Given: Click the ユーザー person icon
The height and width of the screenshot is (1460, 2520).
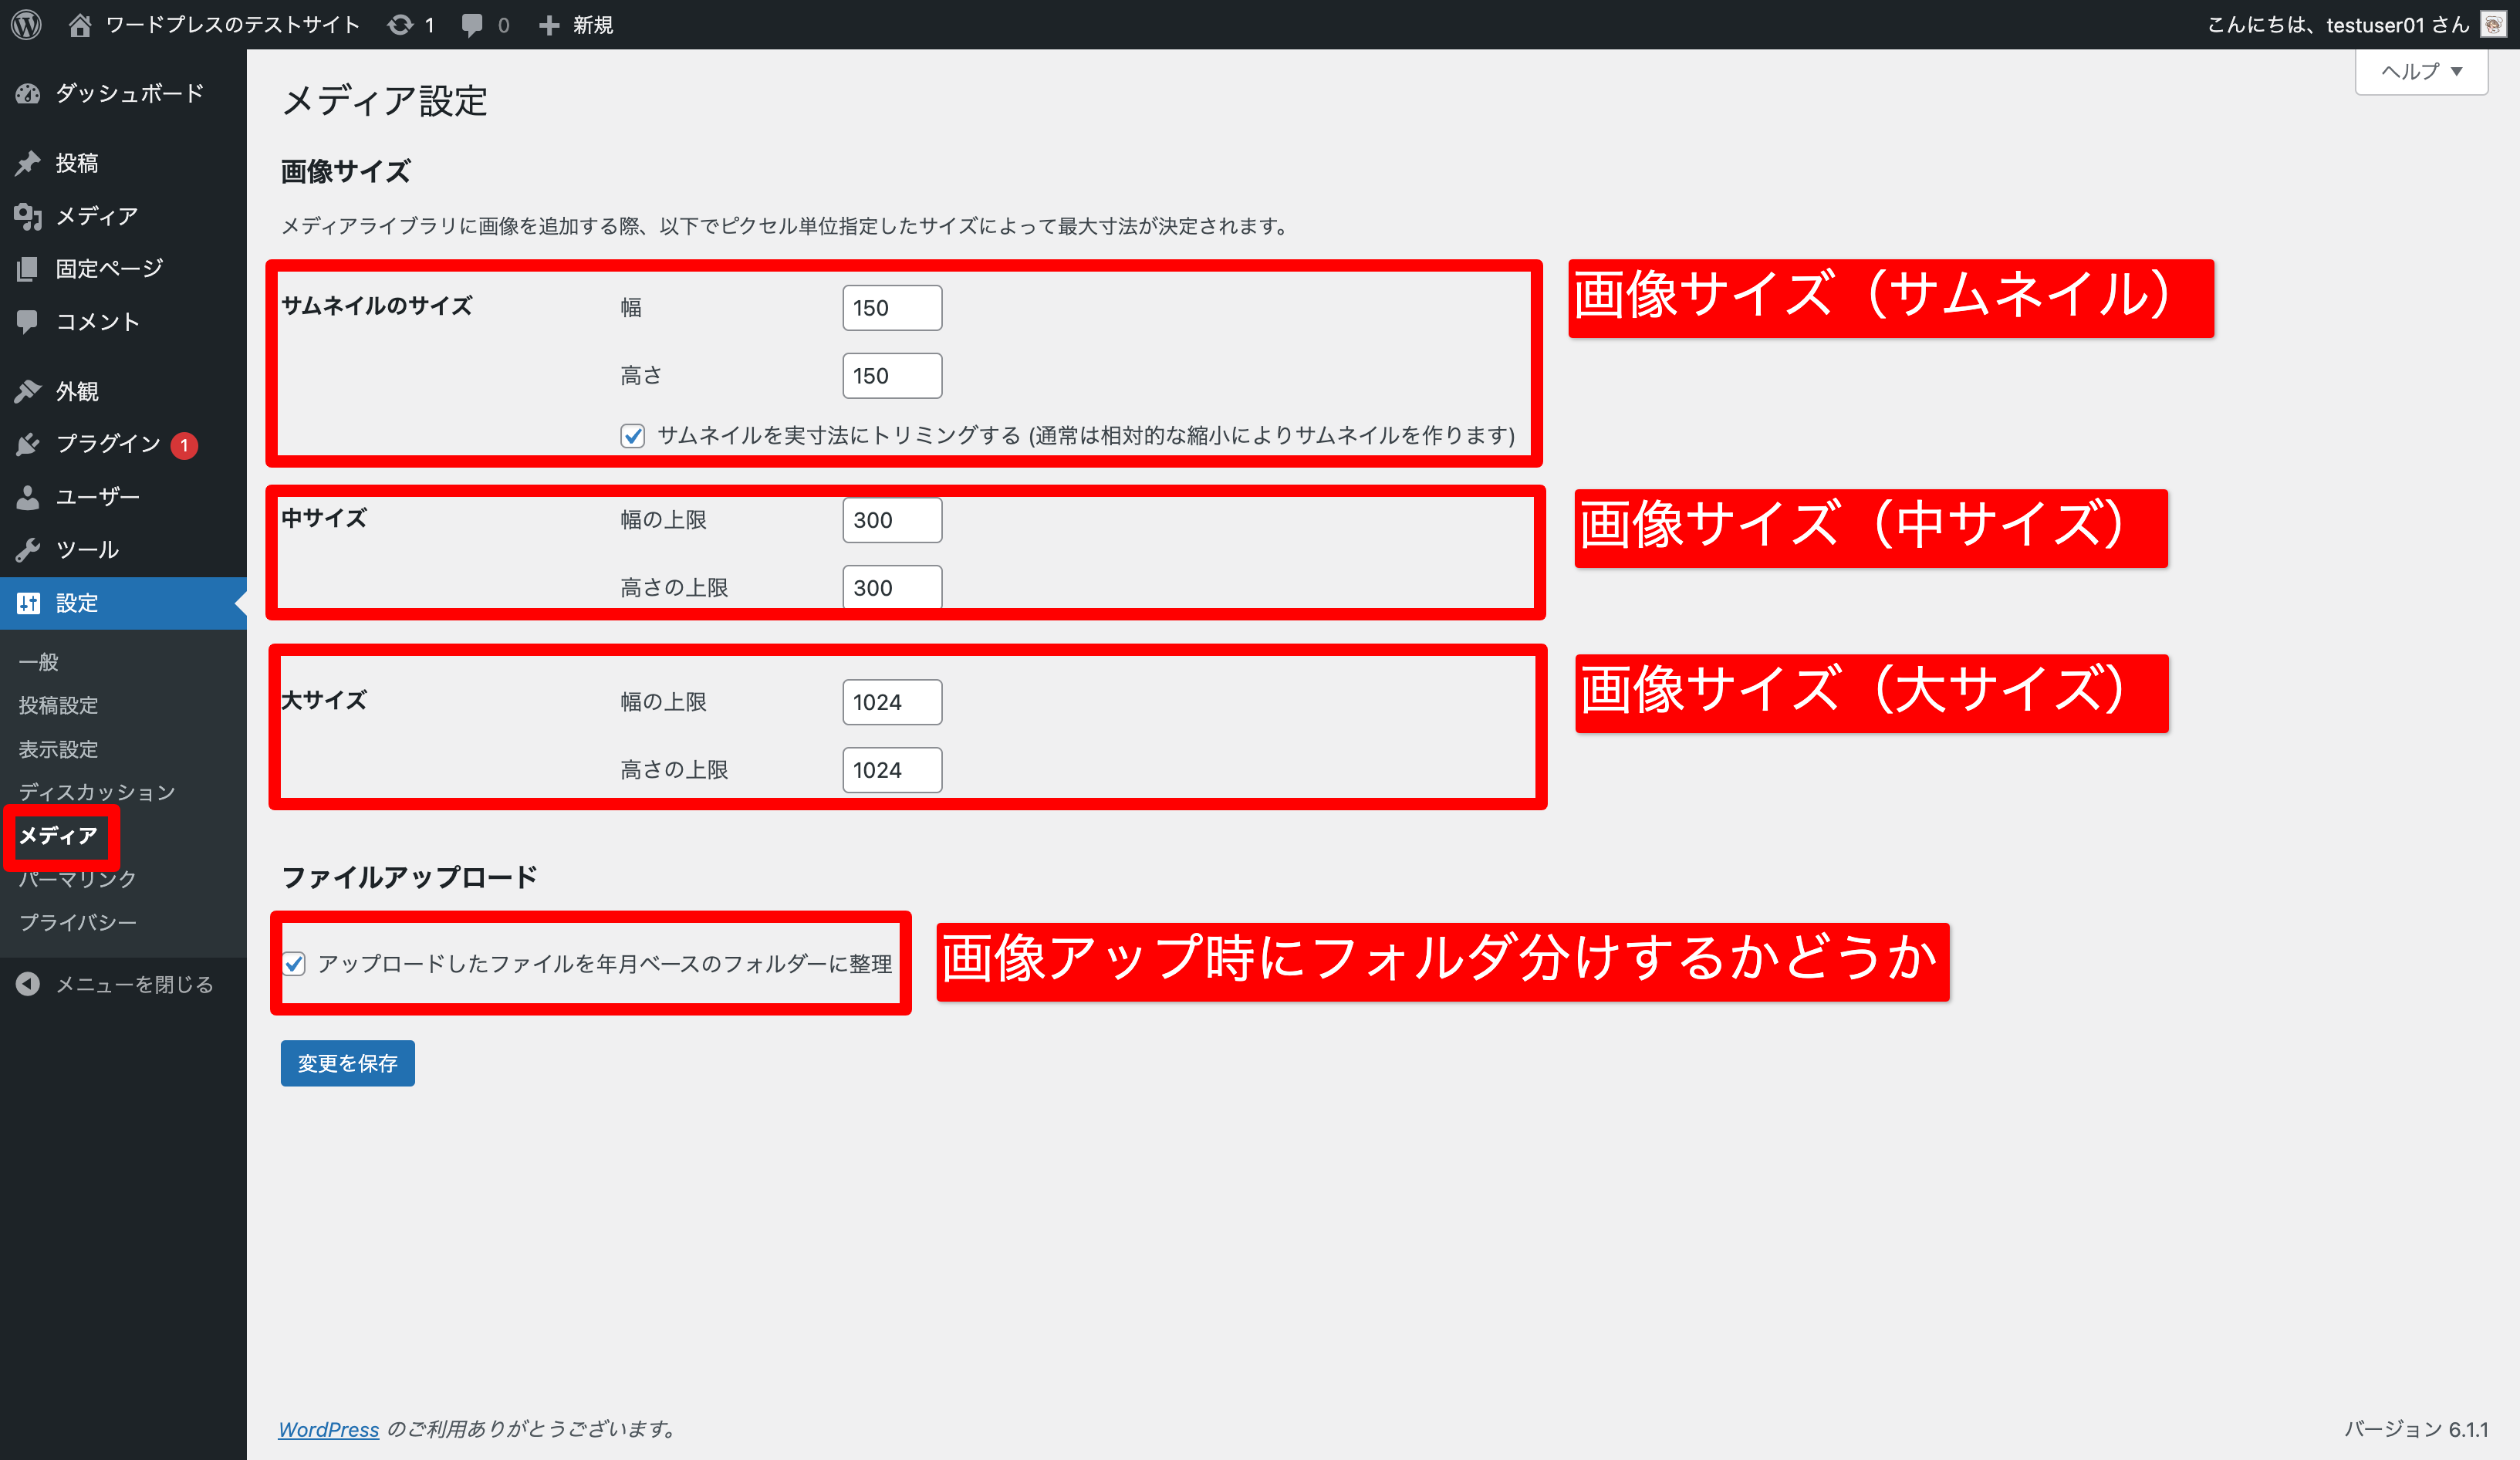Looking at the screenshot, I should coord(28,497).
